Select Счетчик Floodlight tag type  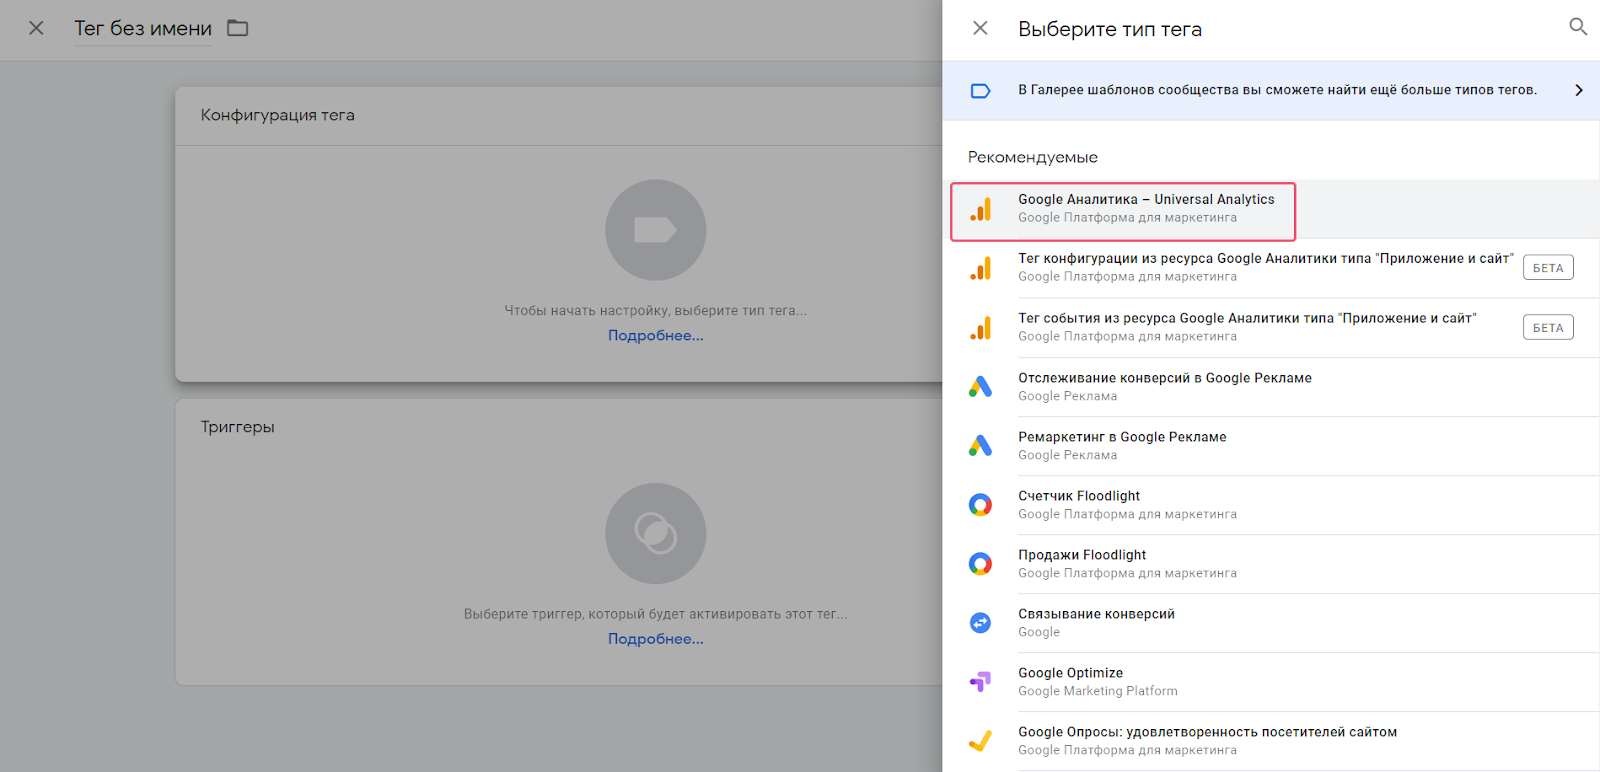[x=1271, y=505]
